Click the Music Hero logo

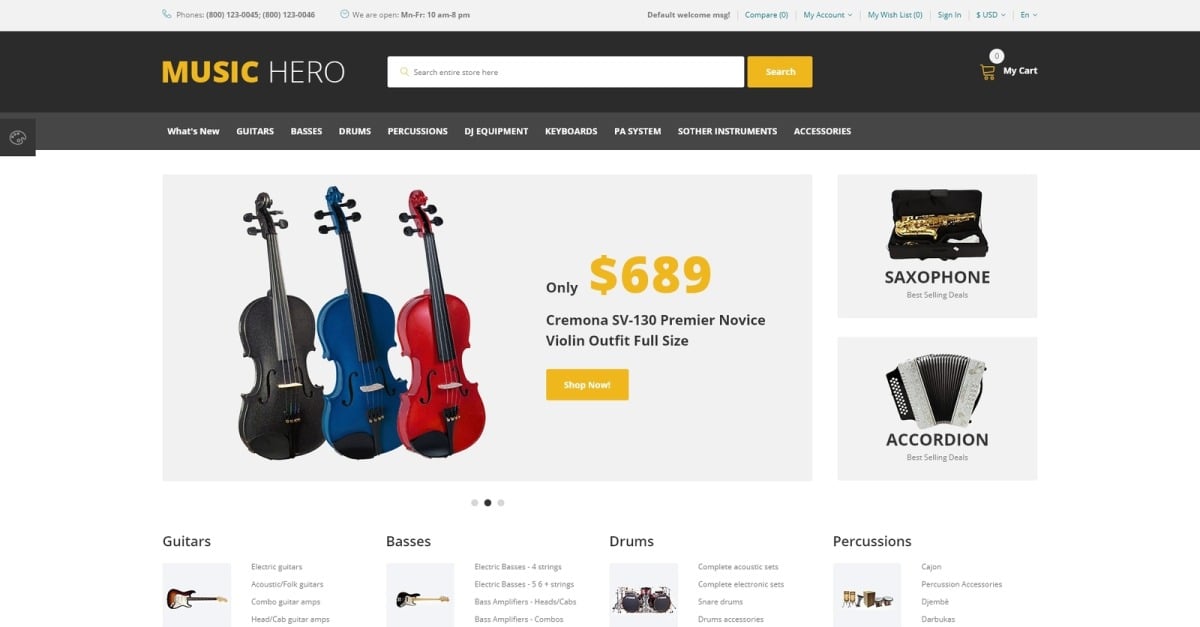[x=253, y=72]
